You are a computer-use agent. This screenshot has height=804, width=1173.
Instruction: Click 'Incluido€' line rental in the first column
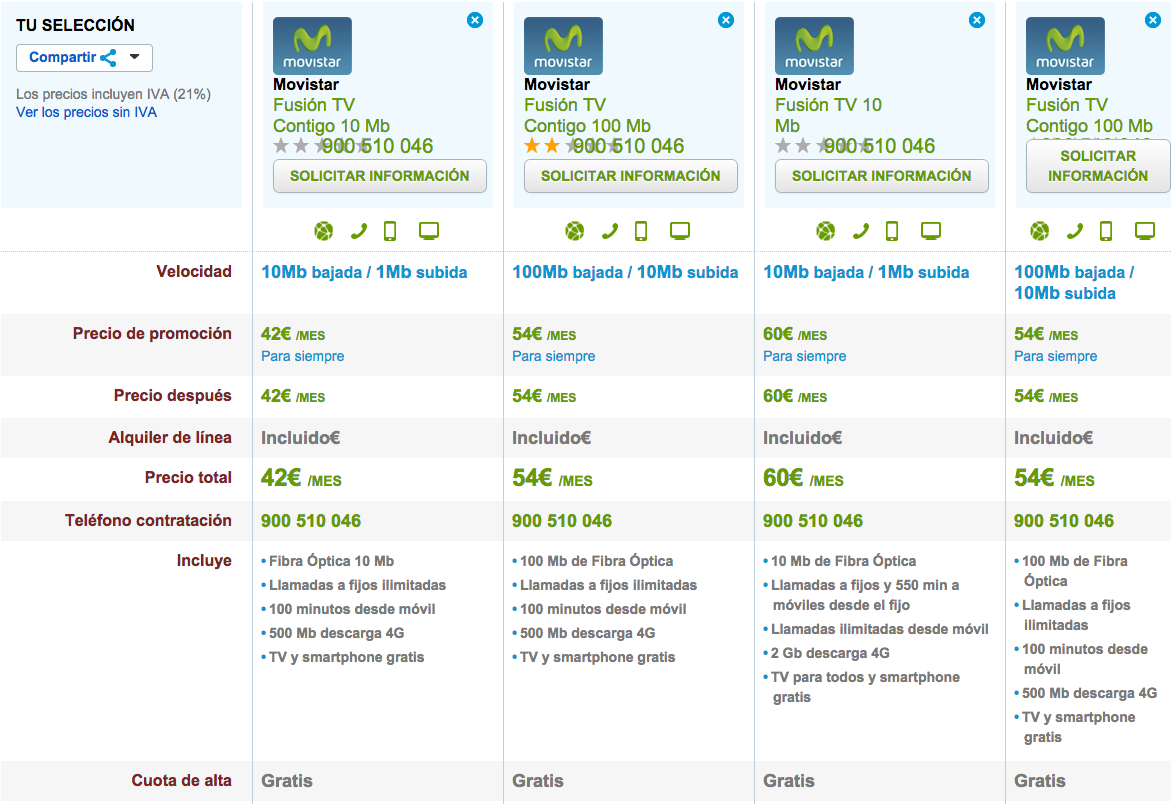301,438
